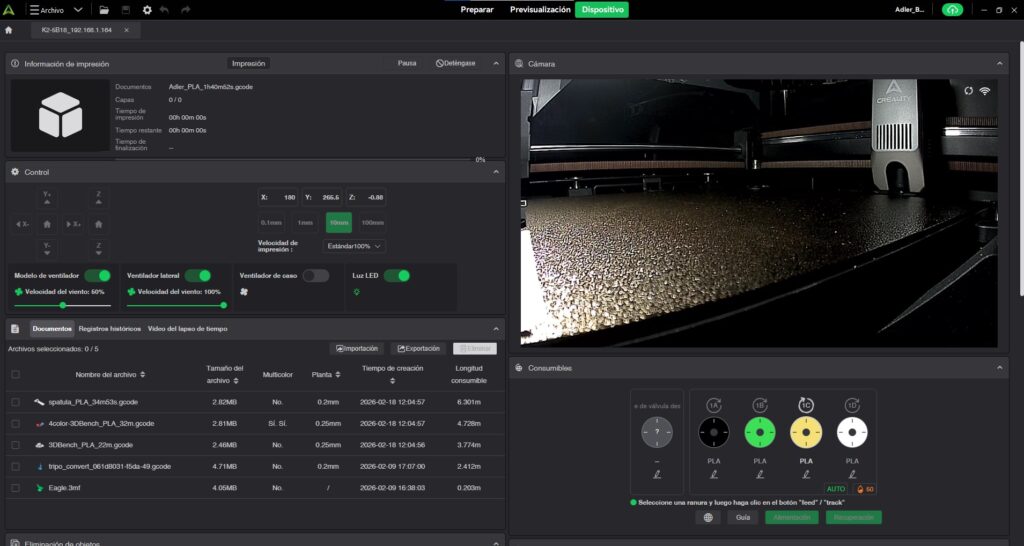This screenshot has height=546, width=1024.
Task: Turn off the Luz LED switch
Action: 396,275
